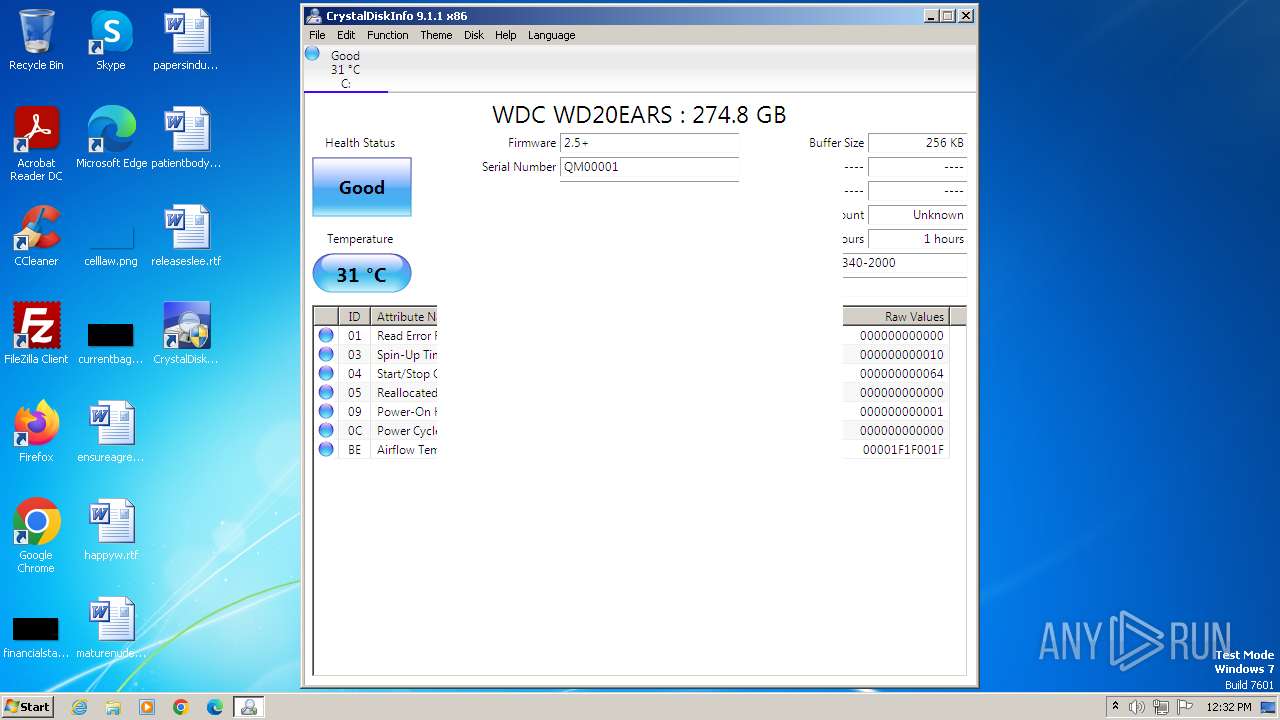Open the Disk menu
This screenshot has height=720, width=1280.
[x=474, y=35]
